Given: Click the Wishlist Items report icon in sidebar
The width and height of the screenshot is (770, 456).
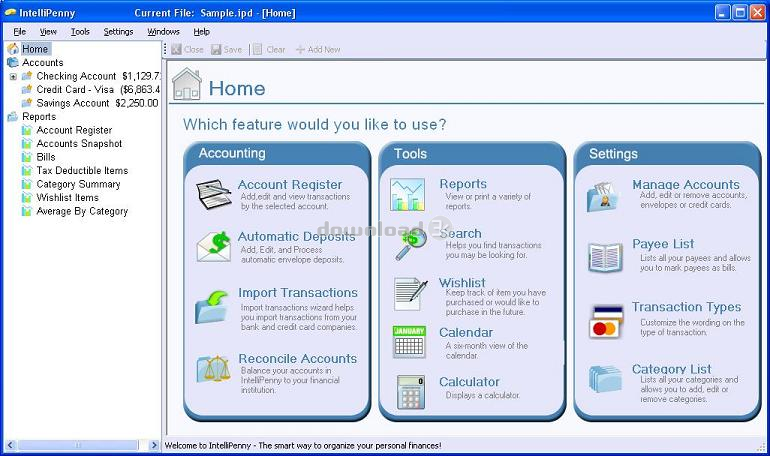Looking at the screenshot, I should [x=27, y=197].
